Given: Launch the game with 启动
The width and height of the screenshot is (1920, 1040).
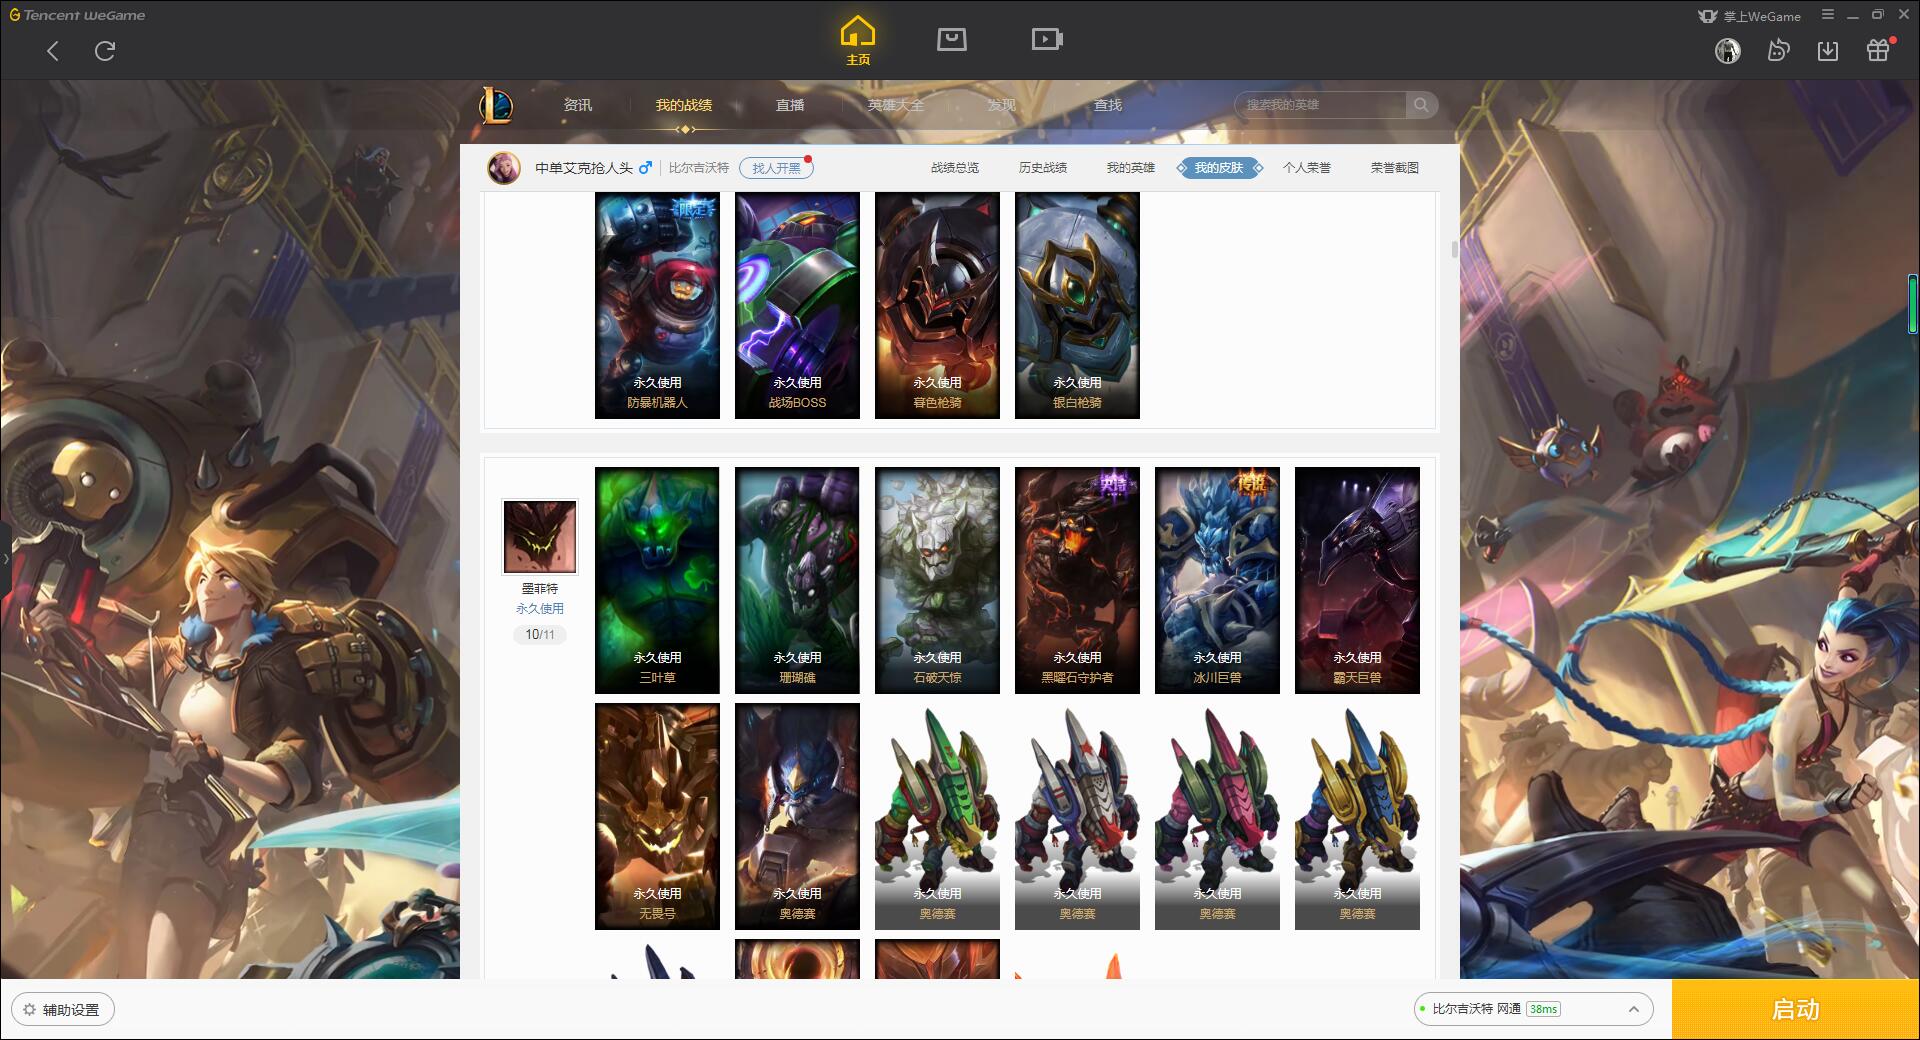Looking at the screenshot, I should coord(1795,1010).
